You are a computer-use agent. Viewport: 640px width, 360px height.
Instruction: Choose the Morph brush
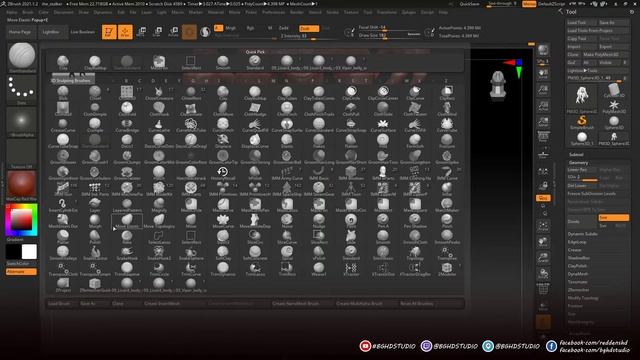click(x=95, y=221)
